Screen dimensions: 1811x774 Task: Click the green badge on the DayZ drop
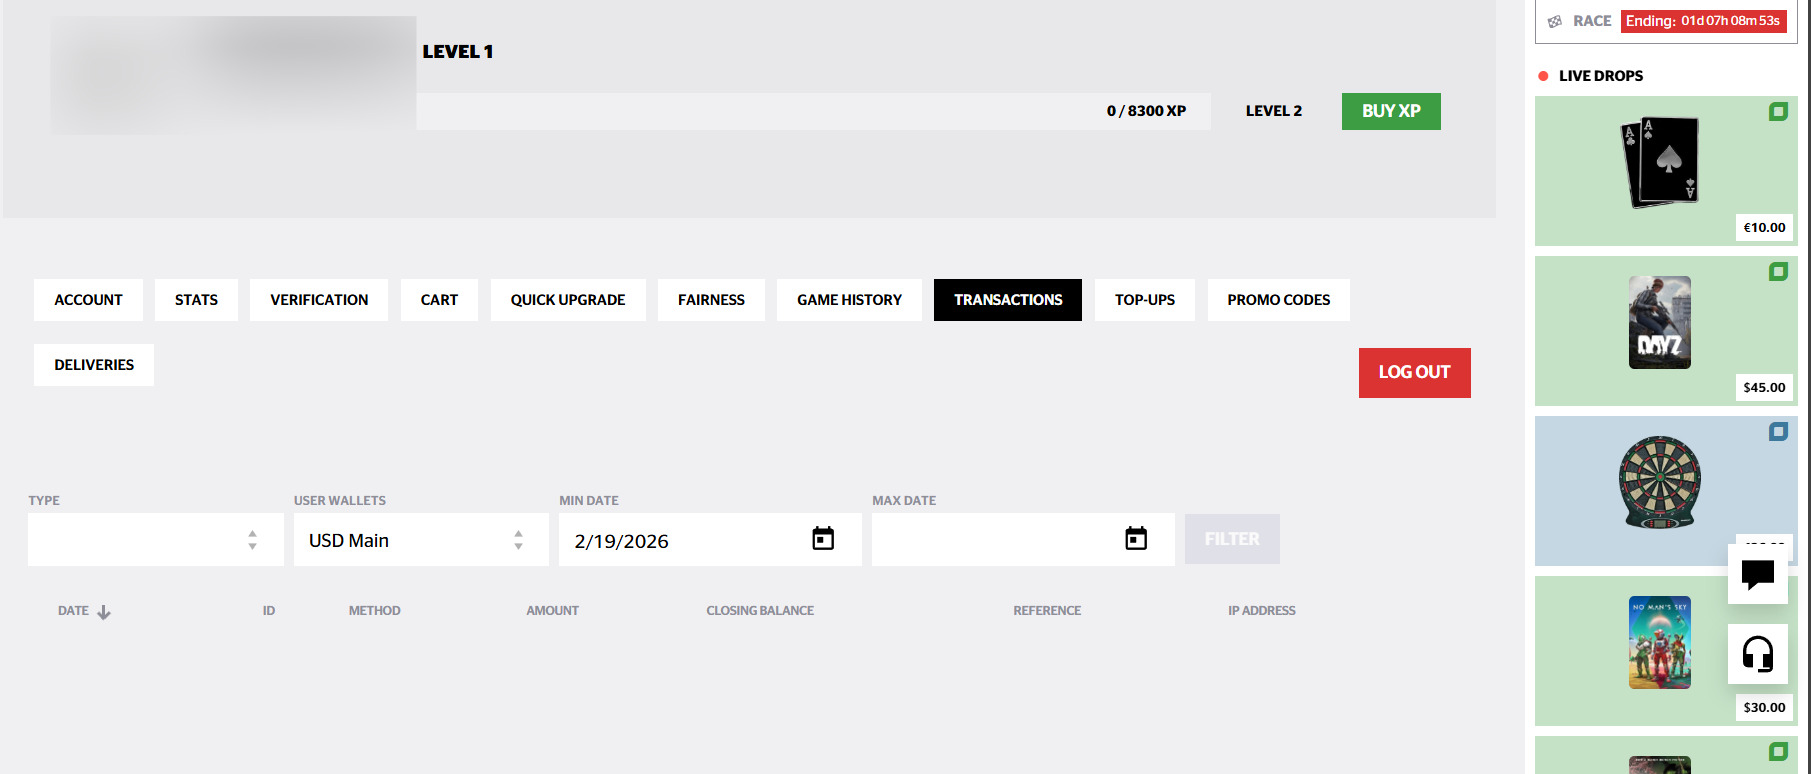coord(1777,272)
